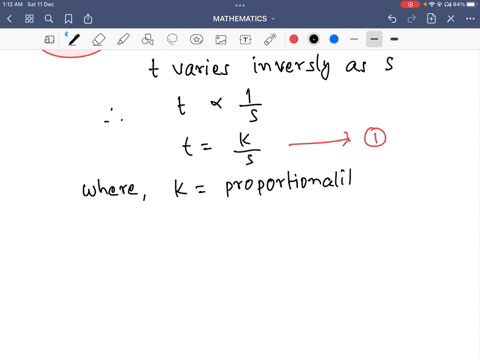Select the Highlighter tool

coord(123,40)
